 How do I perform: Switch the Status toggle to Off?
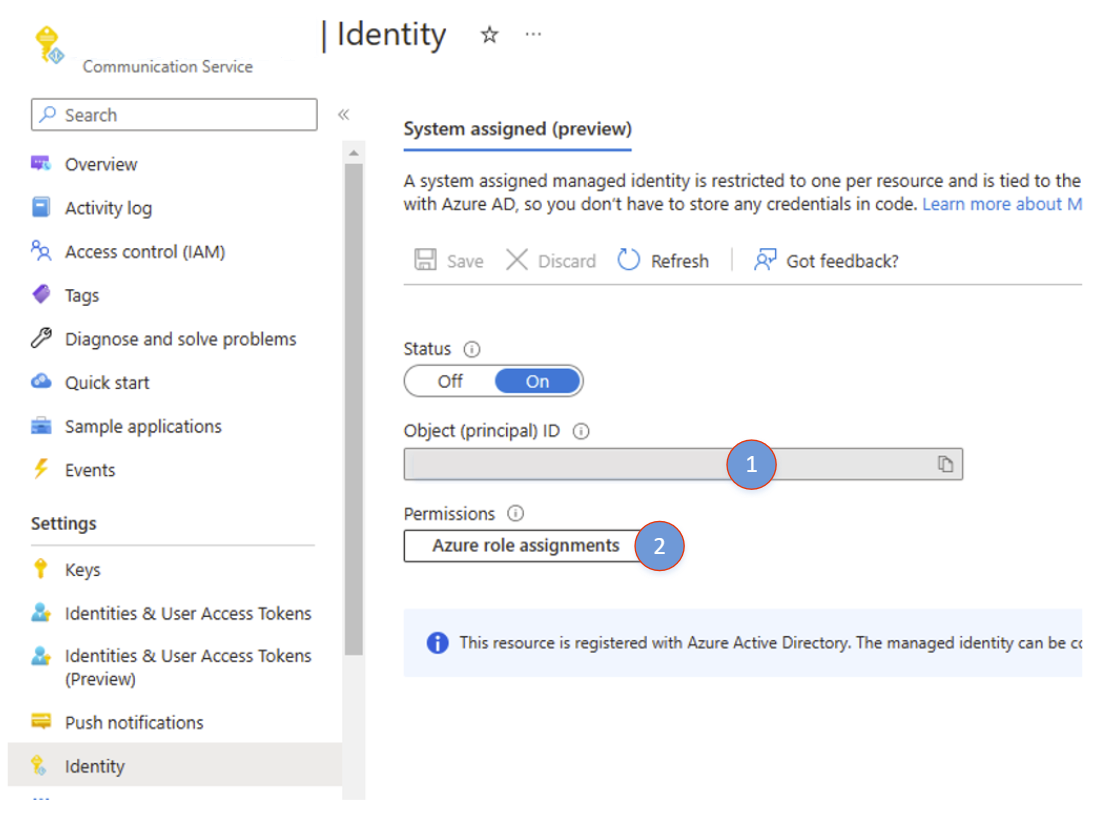coord(450,381)
